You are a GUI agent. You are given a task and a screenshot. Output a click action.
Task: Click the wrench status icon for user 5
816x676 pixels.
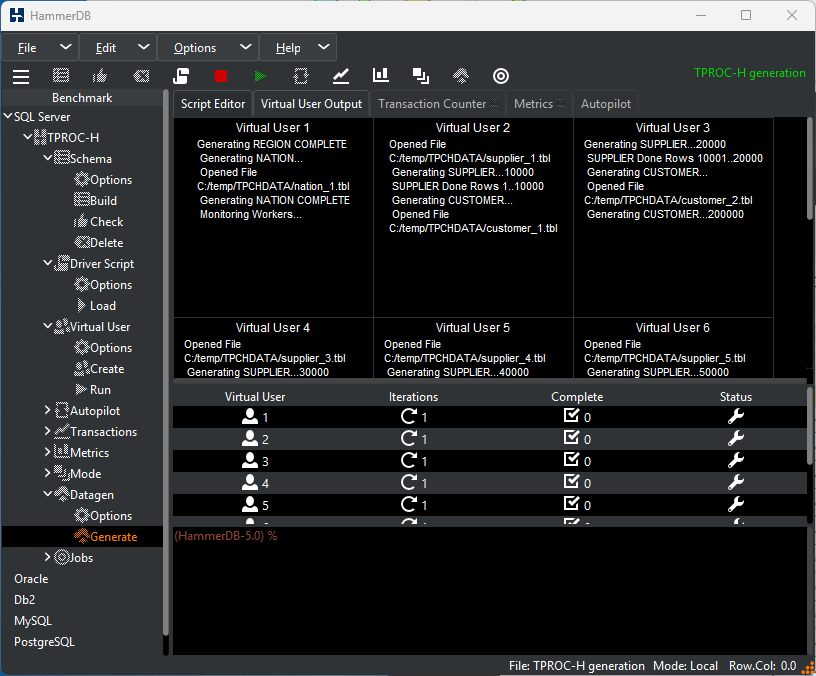(736, 504)
